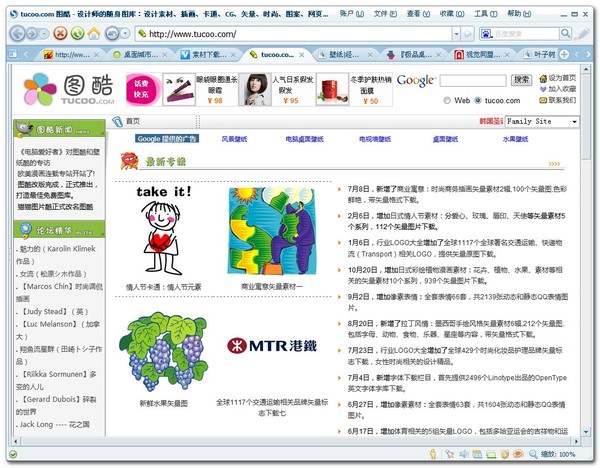The height and width of the screenshot is (468, 600).
Task: Click the 搜索 button next to Google box
Action: click(x=521, y=80)
